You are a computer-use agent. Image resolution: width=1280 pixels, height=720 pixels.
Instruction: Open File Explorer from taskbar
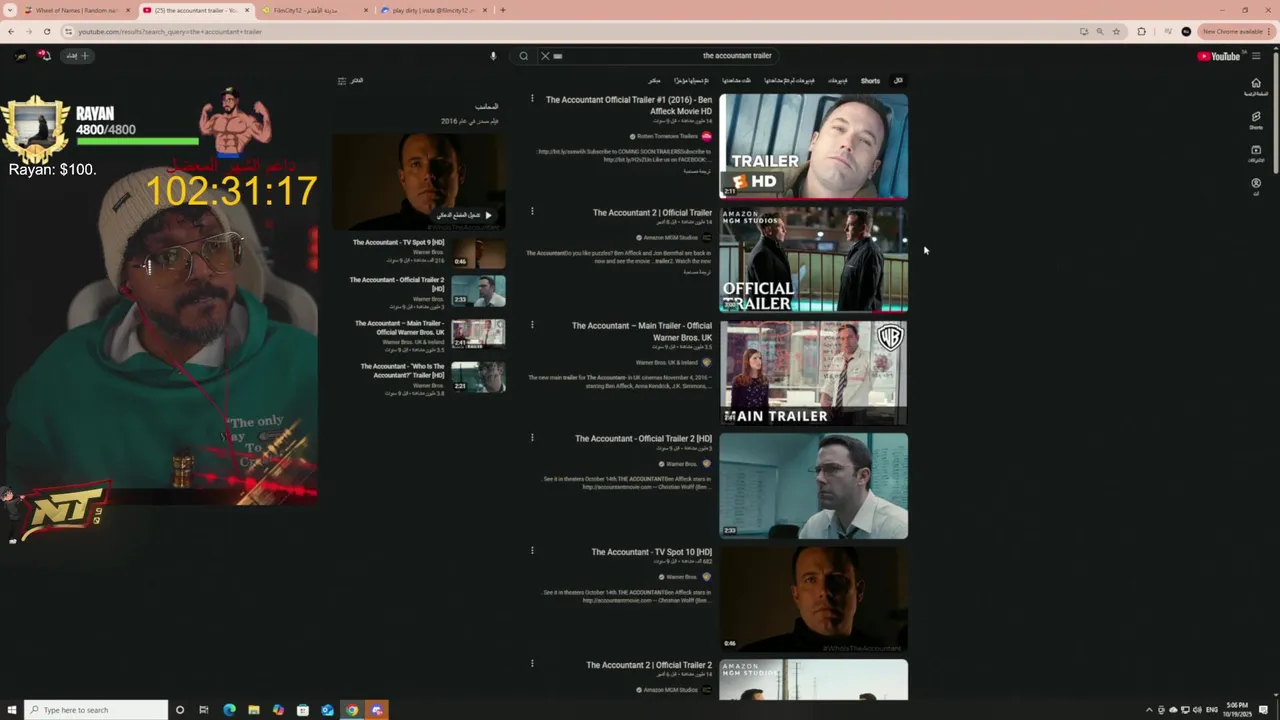pos(254,710)
